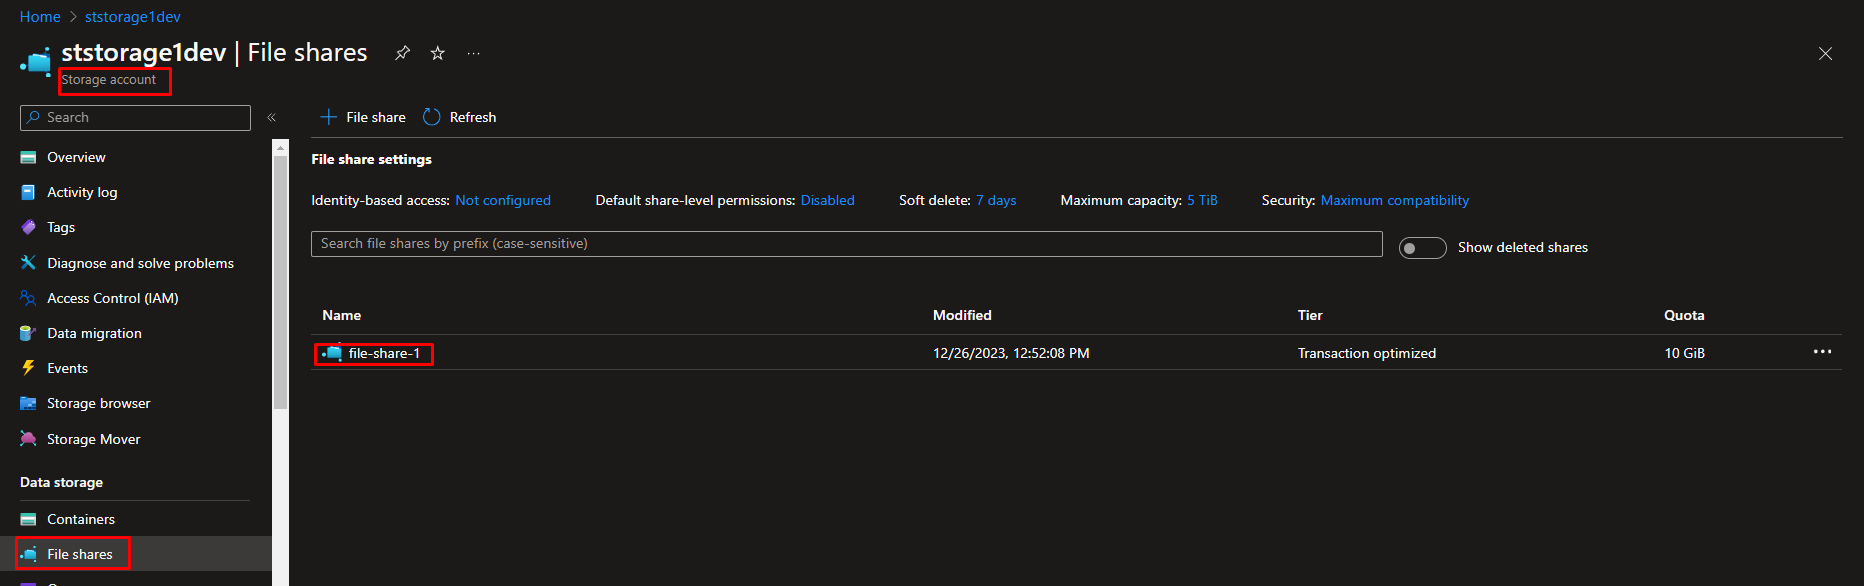Click the circular Refresh icon

(x=432, y=117)
